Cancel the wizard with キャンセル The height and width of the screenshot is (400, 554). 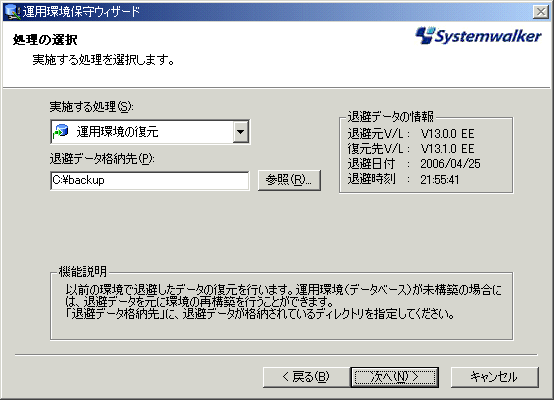pos(494,377)
